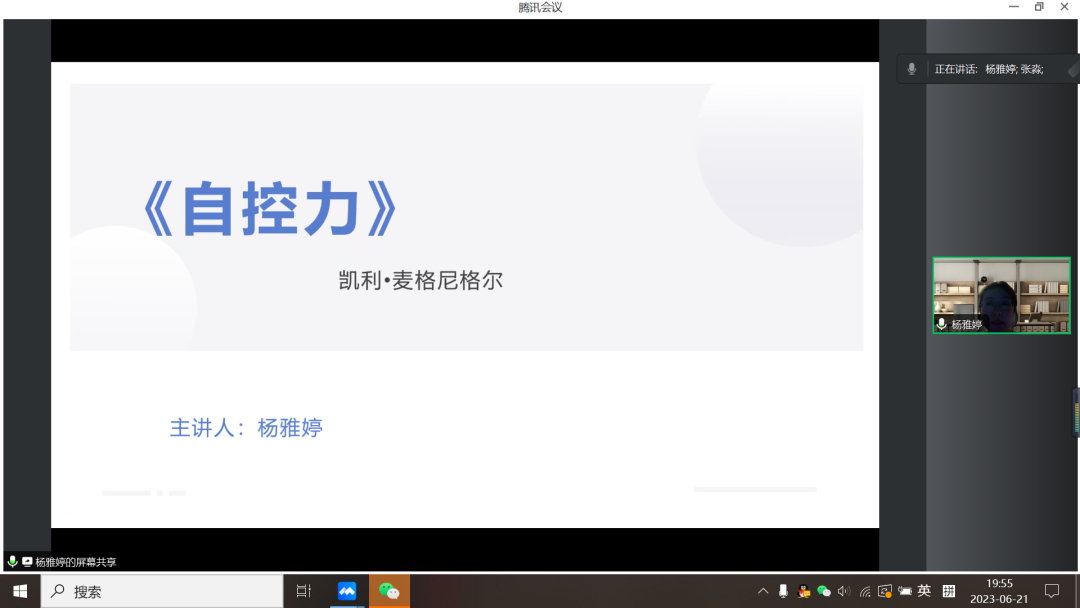Viewport: 1080px width, 608px height.
Task: Click the microphone tray icon
Action: [x=784, y=591]
